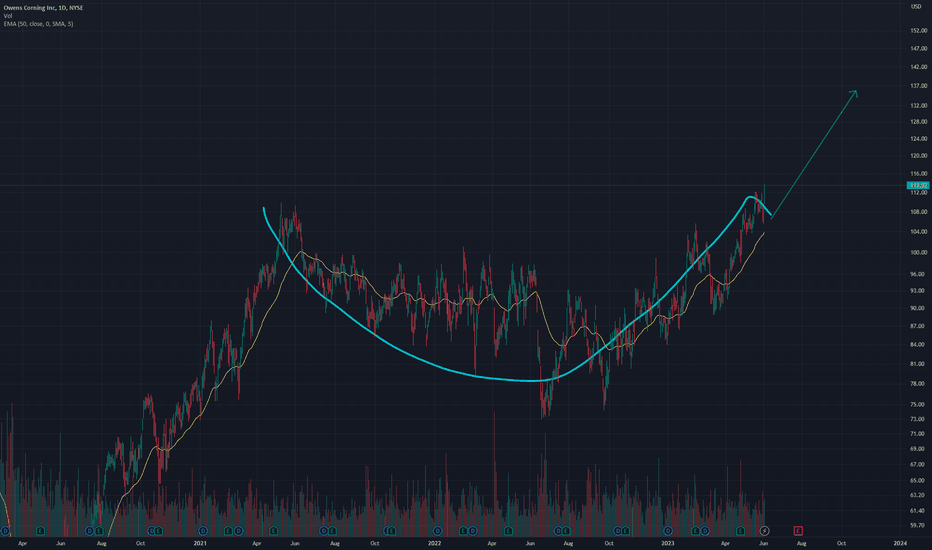Click the 100.00 price axis label
The width and height of the screenshot is (932, 550).
[x=919, y=252]
